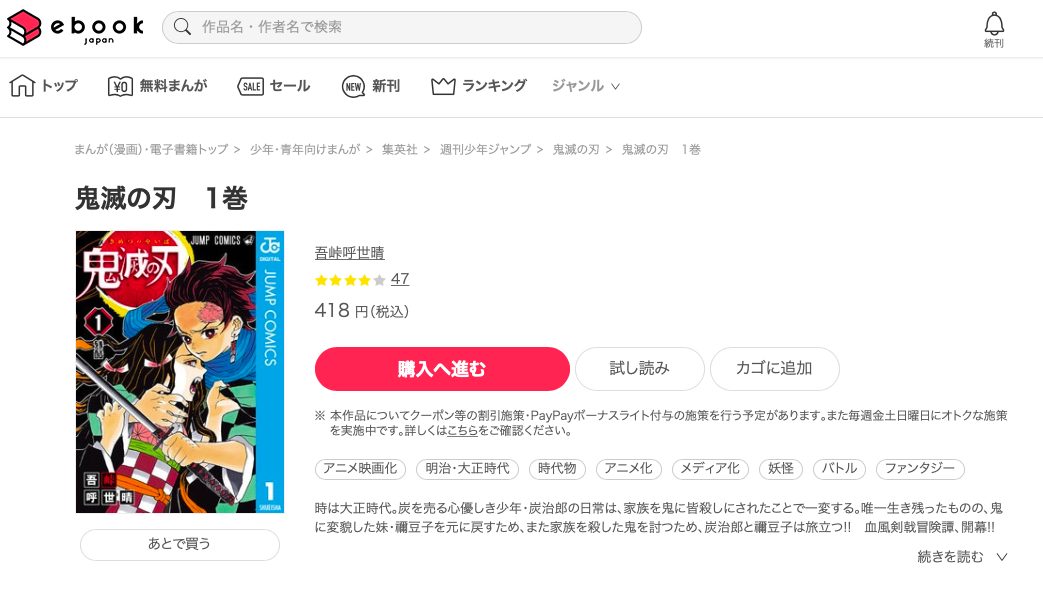This screenshot has height=593, width=1043.
Task: Open the 続刊 notification bell
Action: coord(994,30)
